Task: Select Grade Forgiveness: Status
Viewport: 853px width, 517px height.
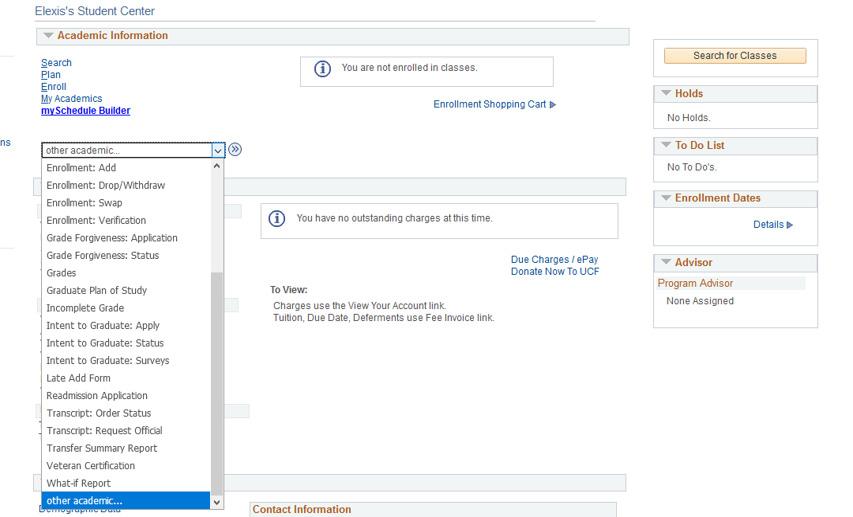Action: pos(126,255)
